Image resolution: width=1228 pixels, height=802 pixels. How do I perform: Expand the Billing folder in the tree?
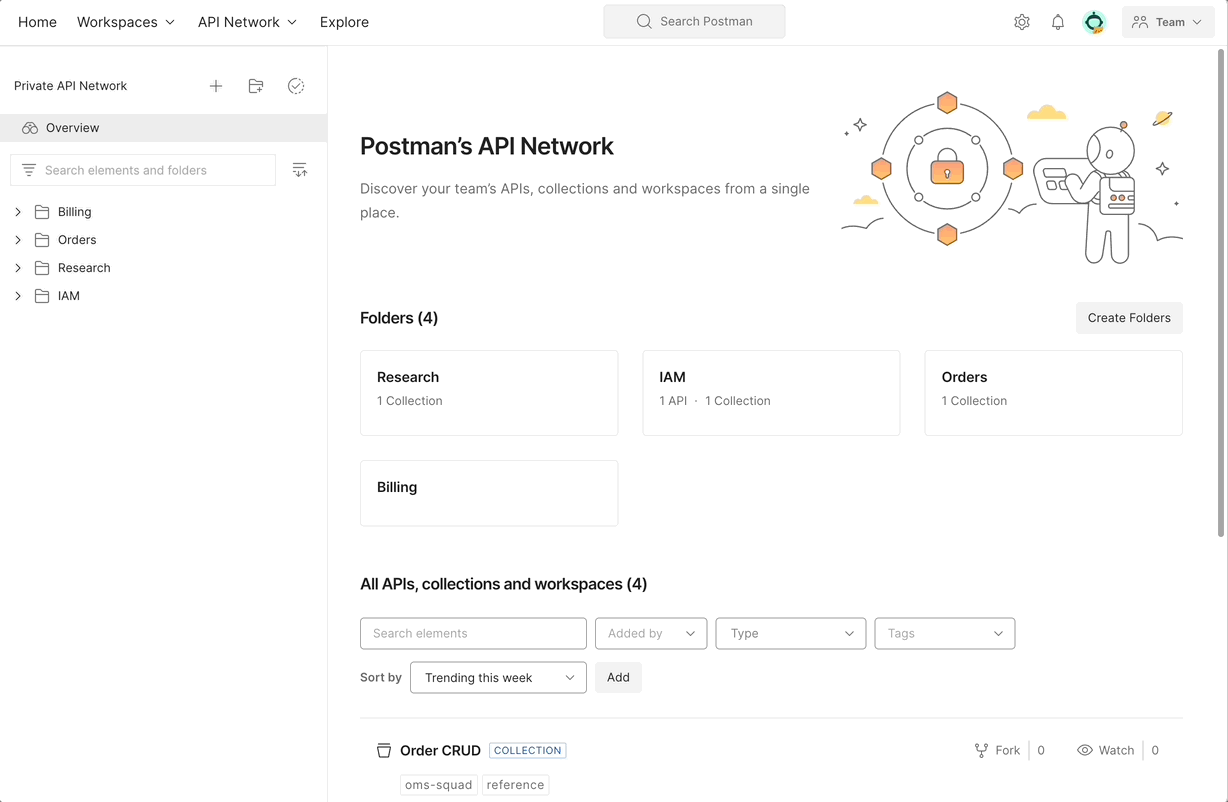17,211
